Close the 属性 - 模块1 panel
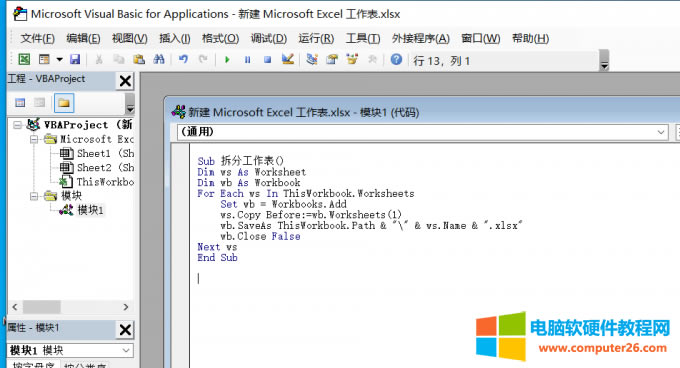Viewport: 680px width, 368px height. pos(125,330)
